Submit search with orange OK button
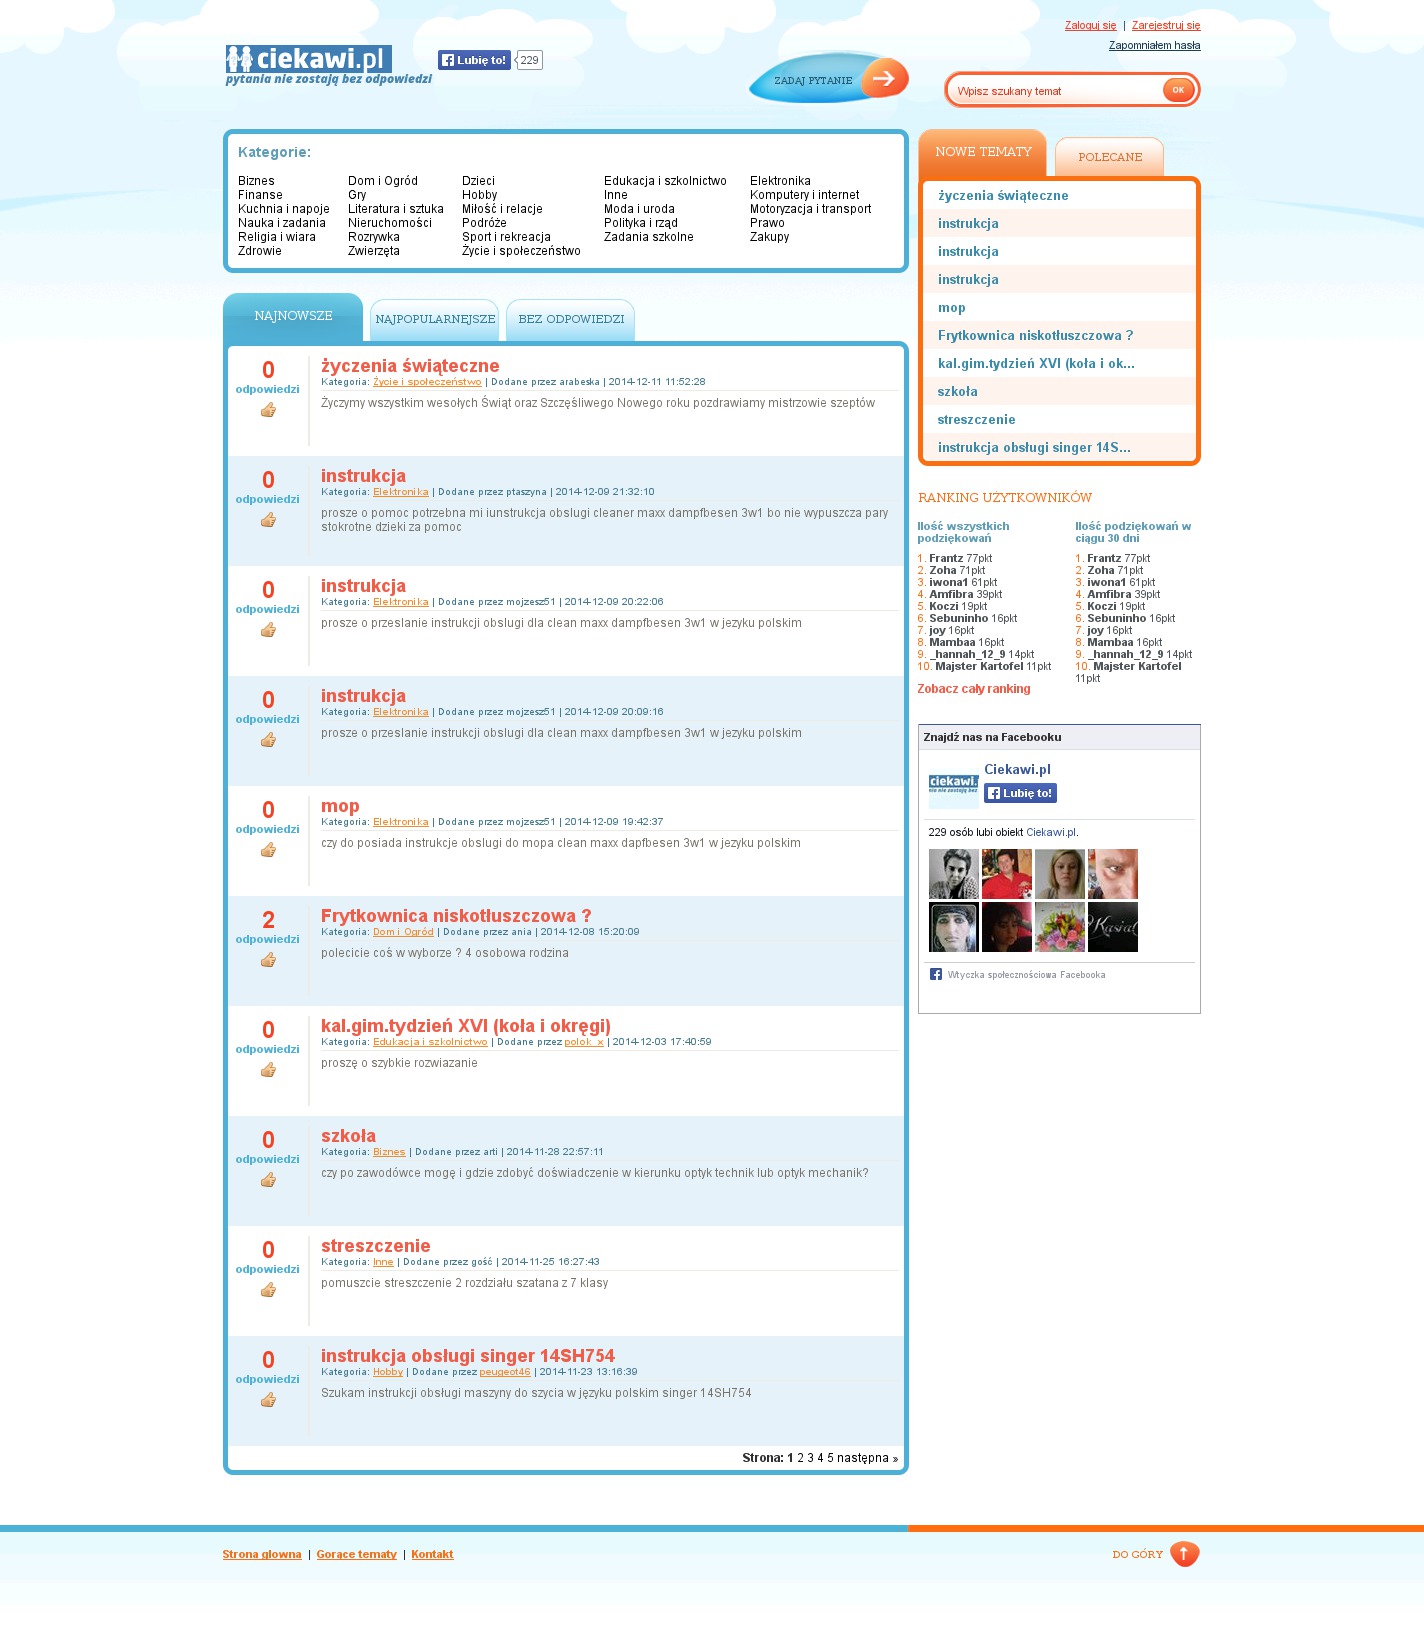This screenshot has width=1424, height=1628. [1178, 90]
